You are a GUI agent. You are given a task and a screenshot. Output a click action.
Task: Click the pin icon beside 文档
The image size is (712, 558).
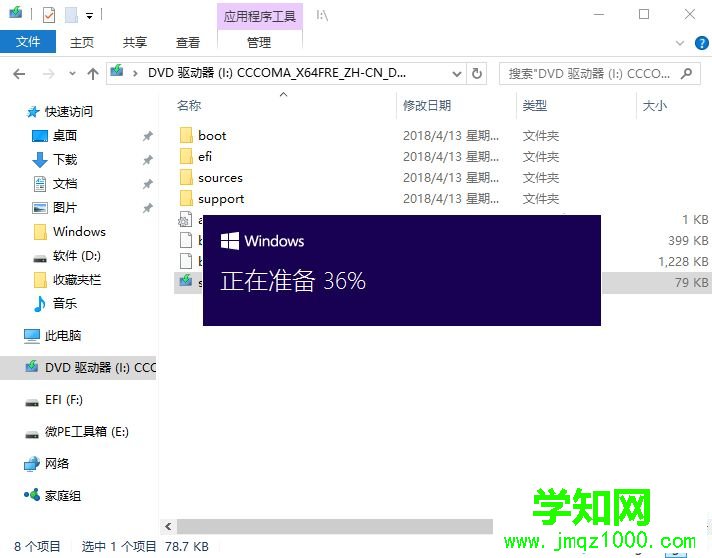148,184
